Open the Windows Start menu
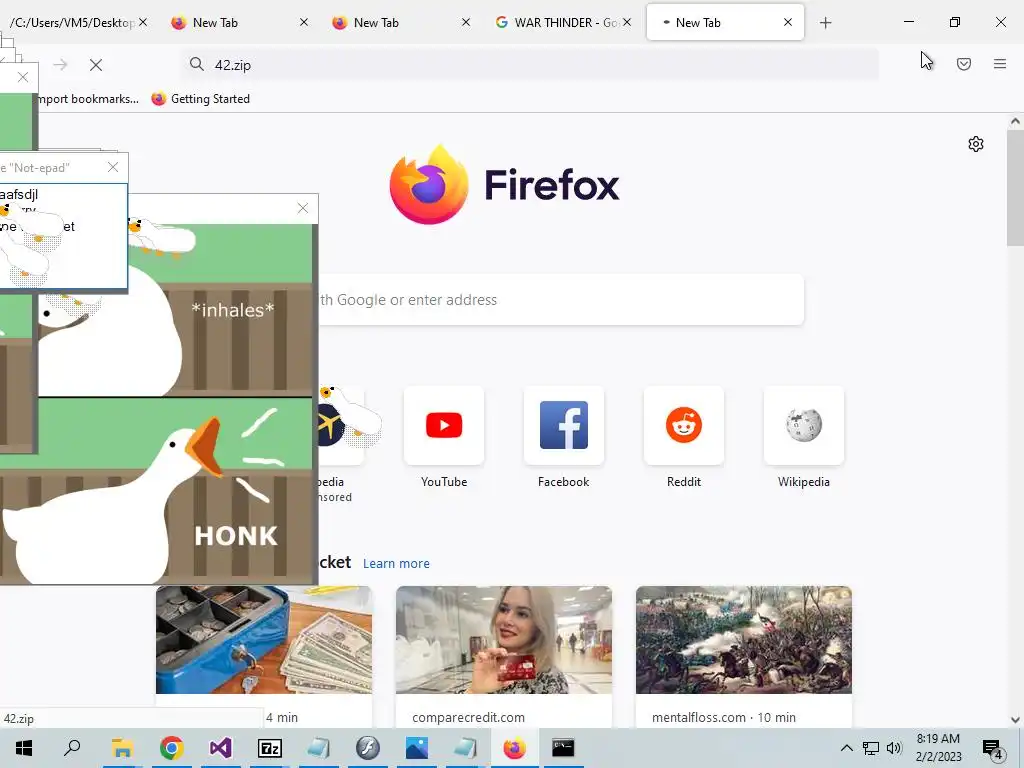The image size is (1024, 768). [24, 748]
